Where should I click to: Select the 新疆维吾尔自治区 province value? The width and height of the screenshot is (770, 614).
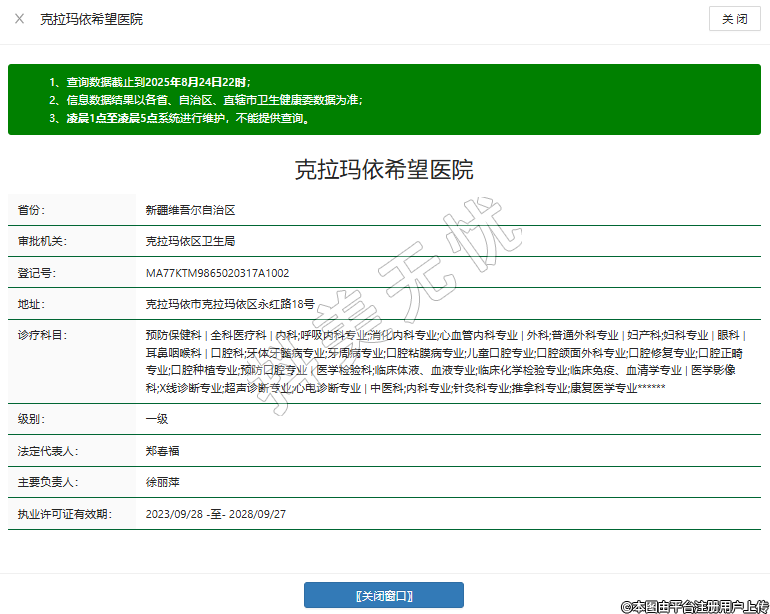(190, 210)
